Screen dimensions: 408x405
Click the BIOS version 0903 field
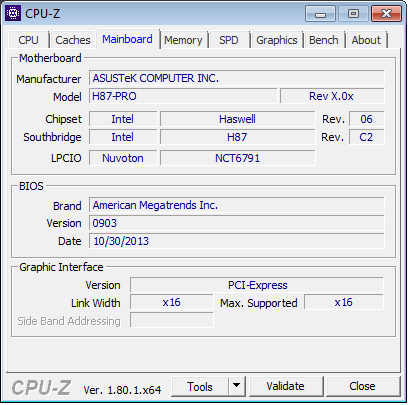[x=237, y=223]
